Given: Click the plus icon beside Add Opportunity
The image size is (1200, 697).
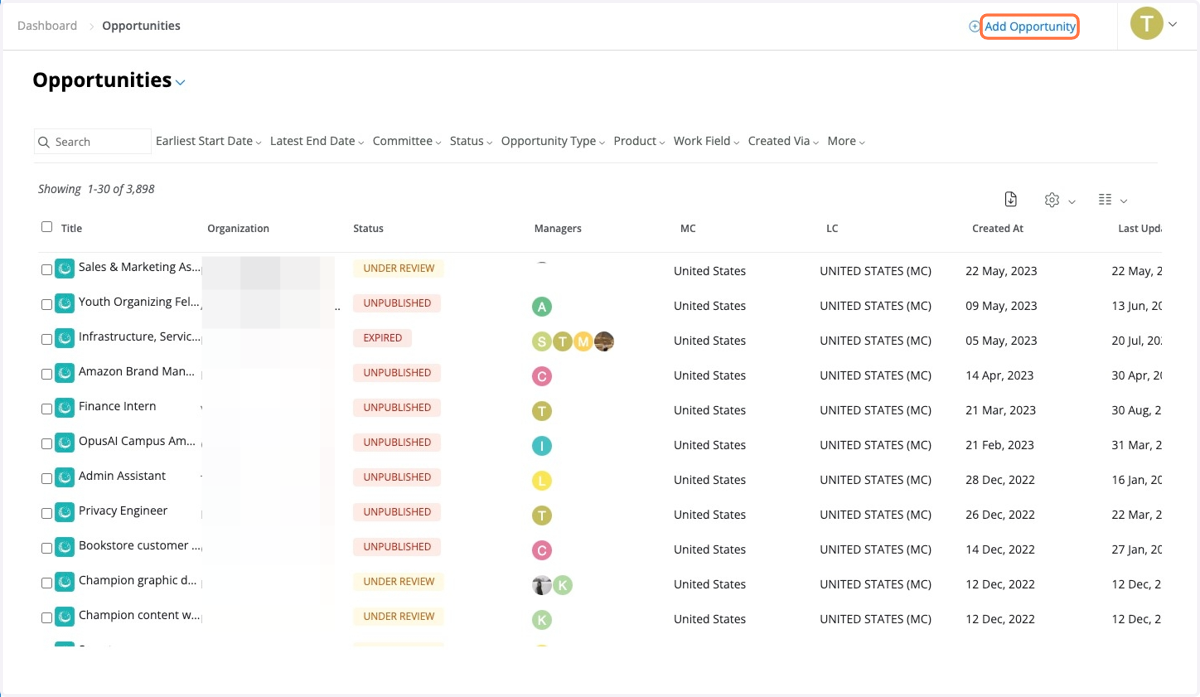Looking at the screenshot, I should 974,27.
